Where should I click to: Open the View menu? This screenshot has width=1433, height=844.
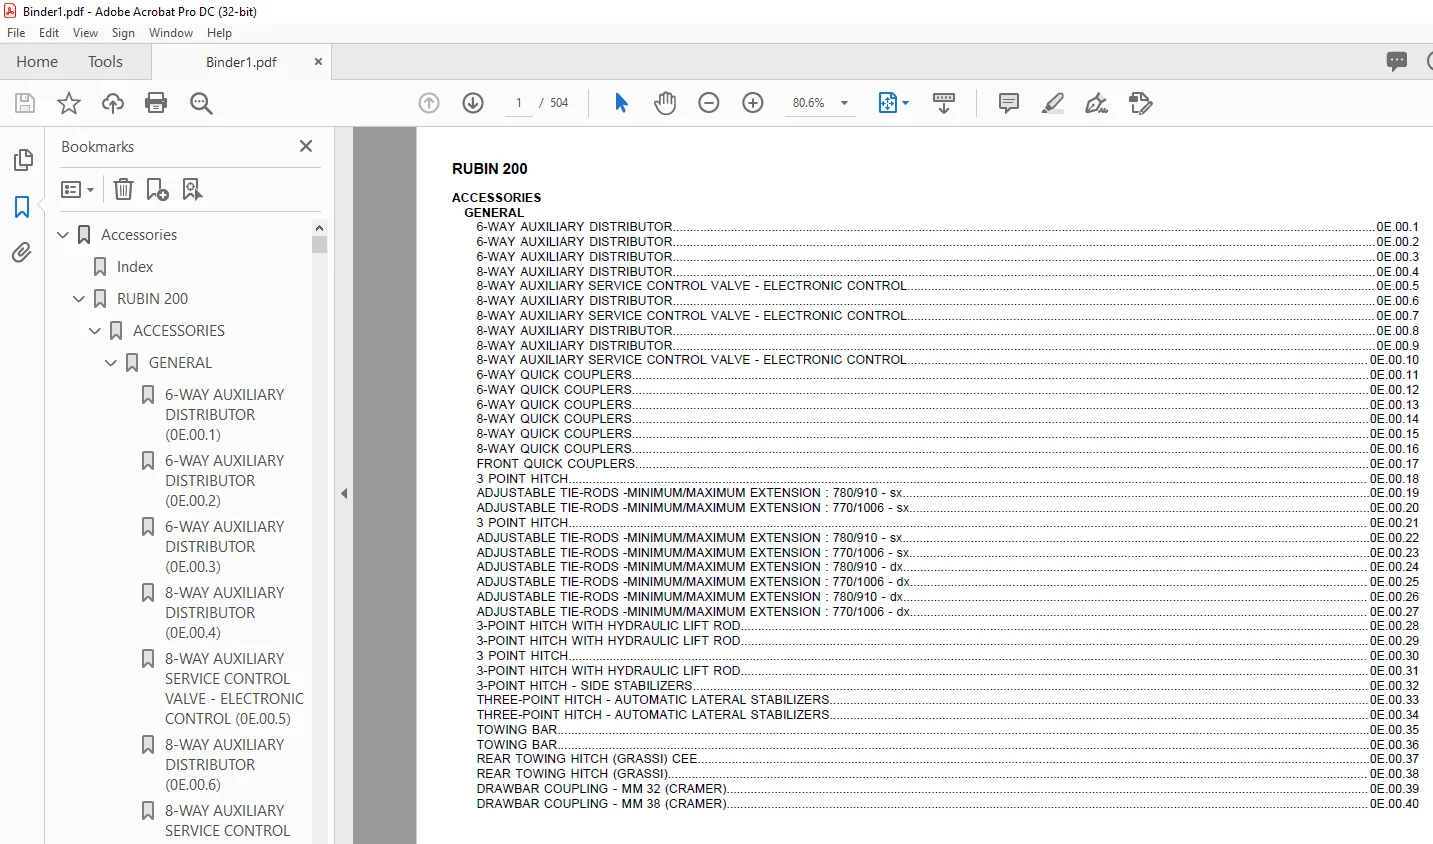click(x=85, y=33)
